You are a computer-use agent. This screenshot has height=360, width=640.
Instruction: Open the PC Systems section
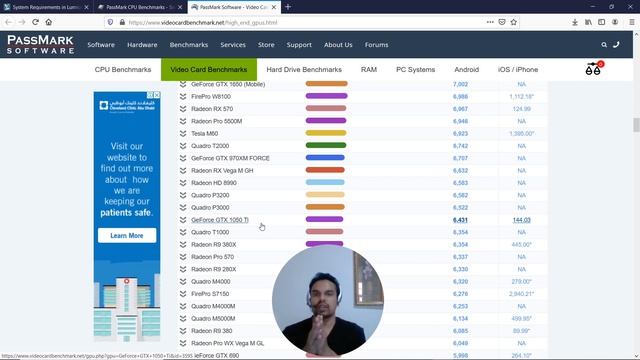click(x=416, y=69)
